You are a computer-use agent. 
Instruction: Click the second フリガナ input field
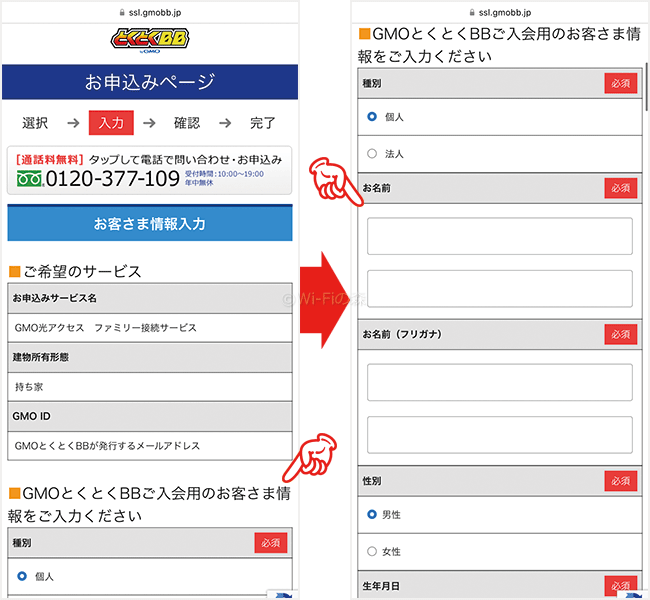tap(500, 435)
